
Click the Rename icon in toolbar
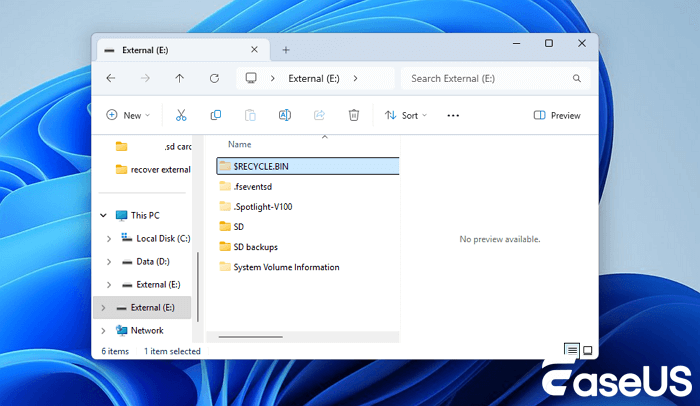284,116
